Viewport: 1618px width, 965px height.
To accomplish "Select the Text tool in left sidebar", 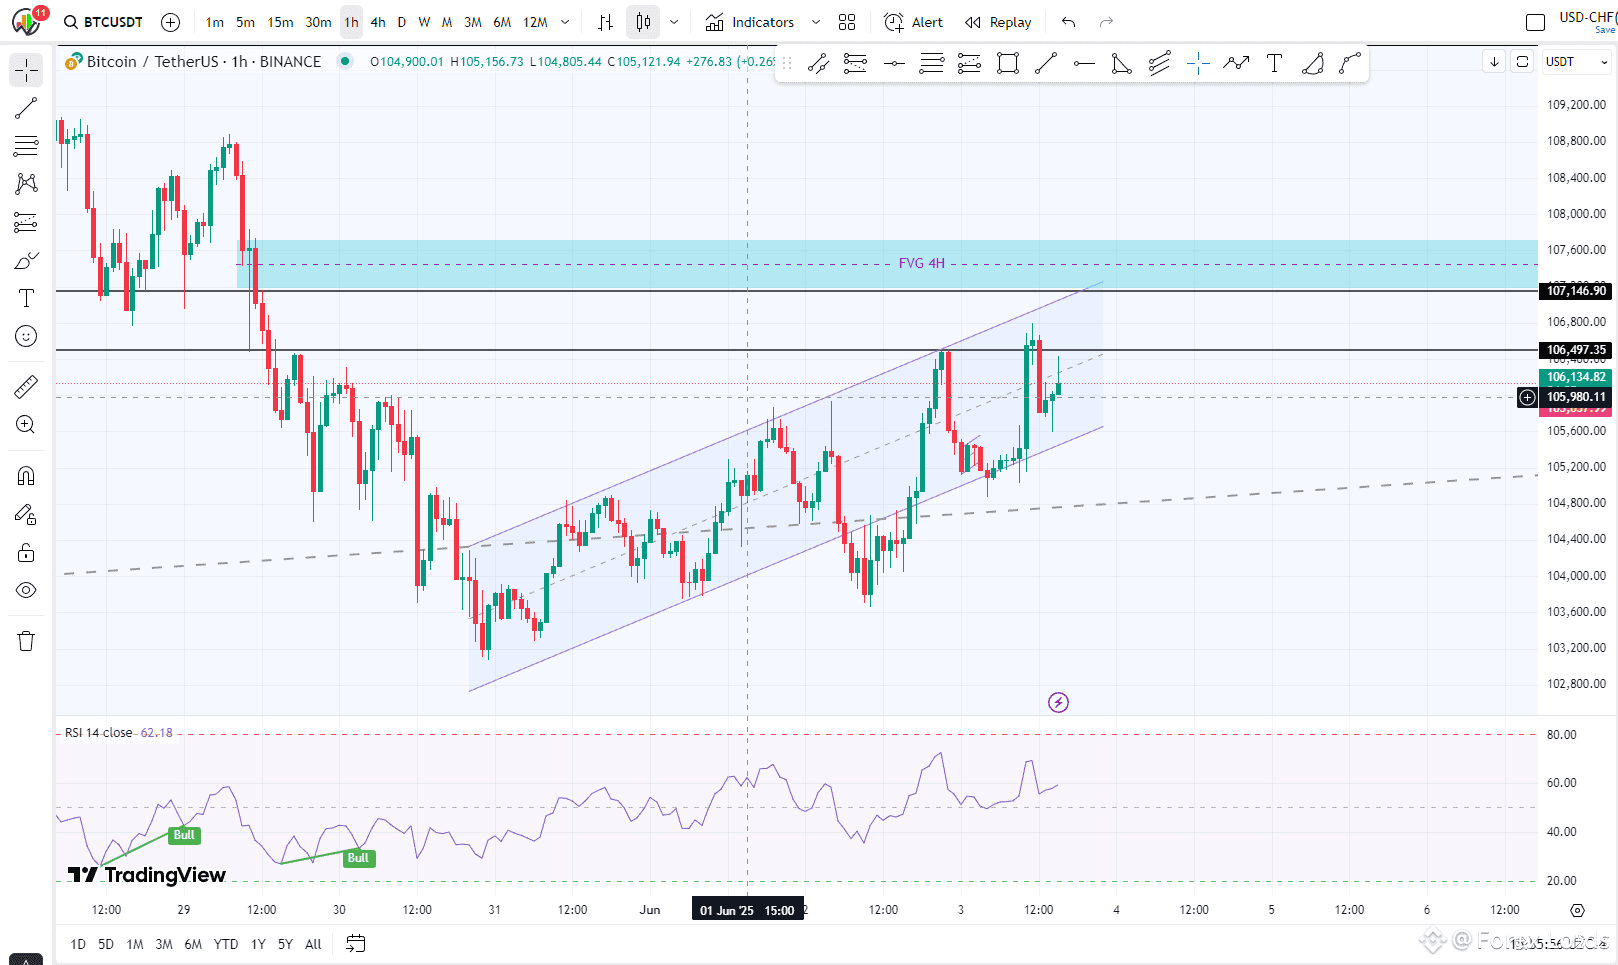I will (x=26, y=298).
